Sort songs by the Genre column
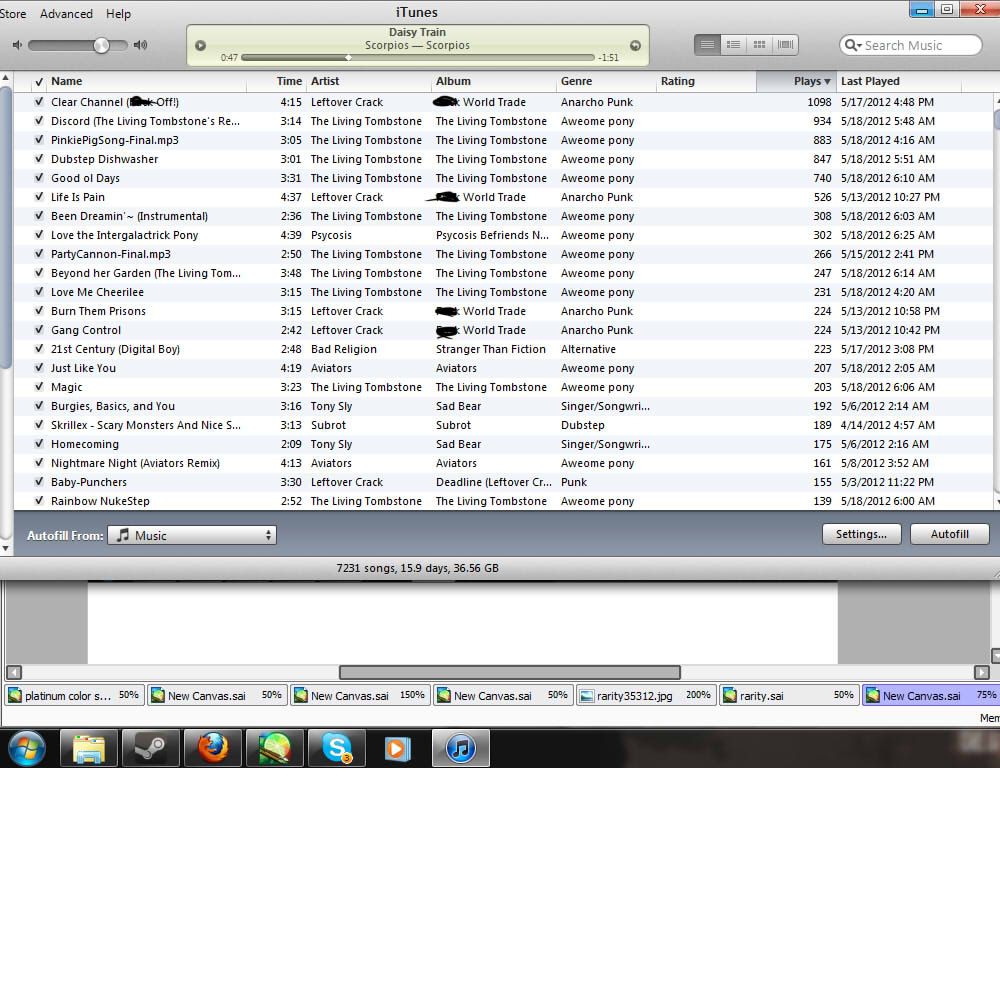The image size is (1000, 1000). [606, 81]
